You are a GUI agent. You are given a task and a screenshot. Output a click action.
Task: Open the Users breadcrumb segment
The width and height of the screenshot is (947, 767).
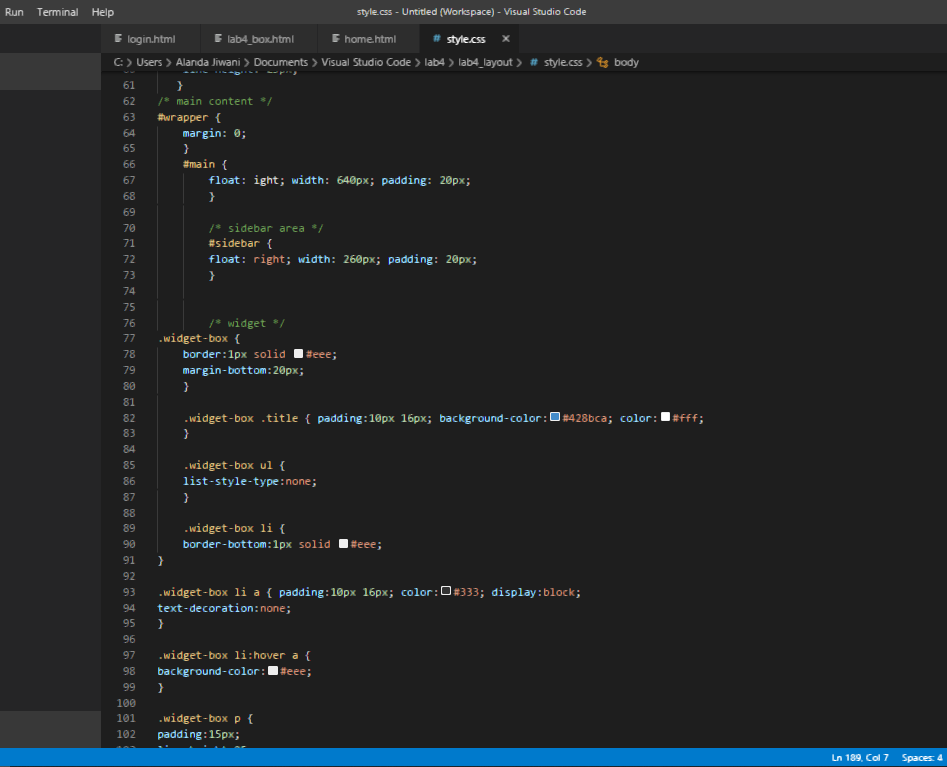pyautogui.click(x=149, y=62)
